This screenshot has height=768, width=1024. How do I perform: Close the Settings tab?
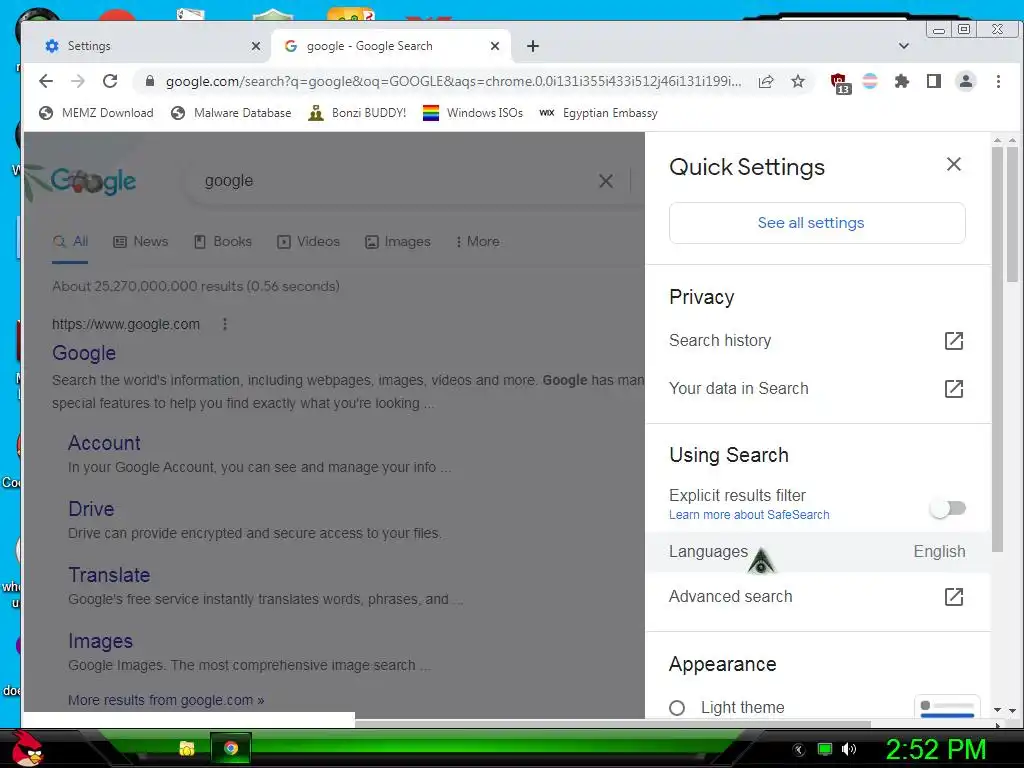click(x=256, y=46)
